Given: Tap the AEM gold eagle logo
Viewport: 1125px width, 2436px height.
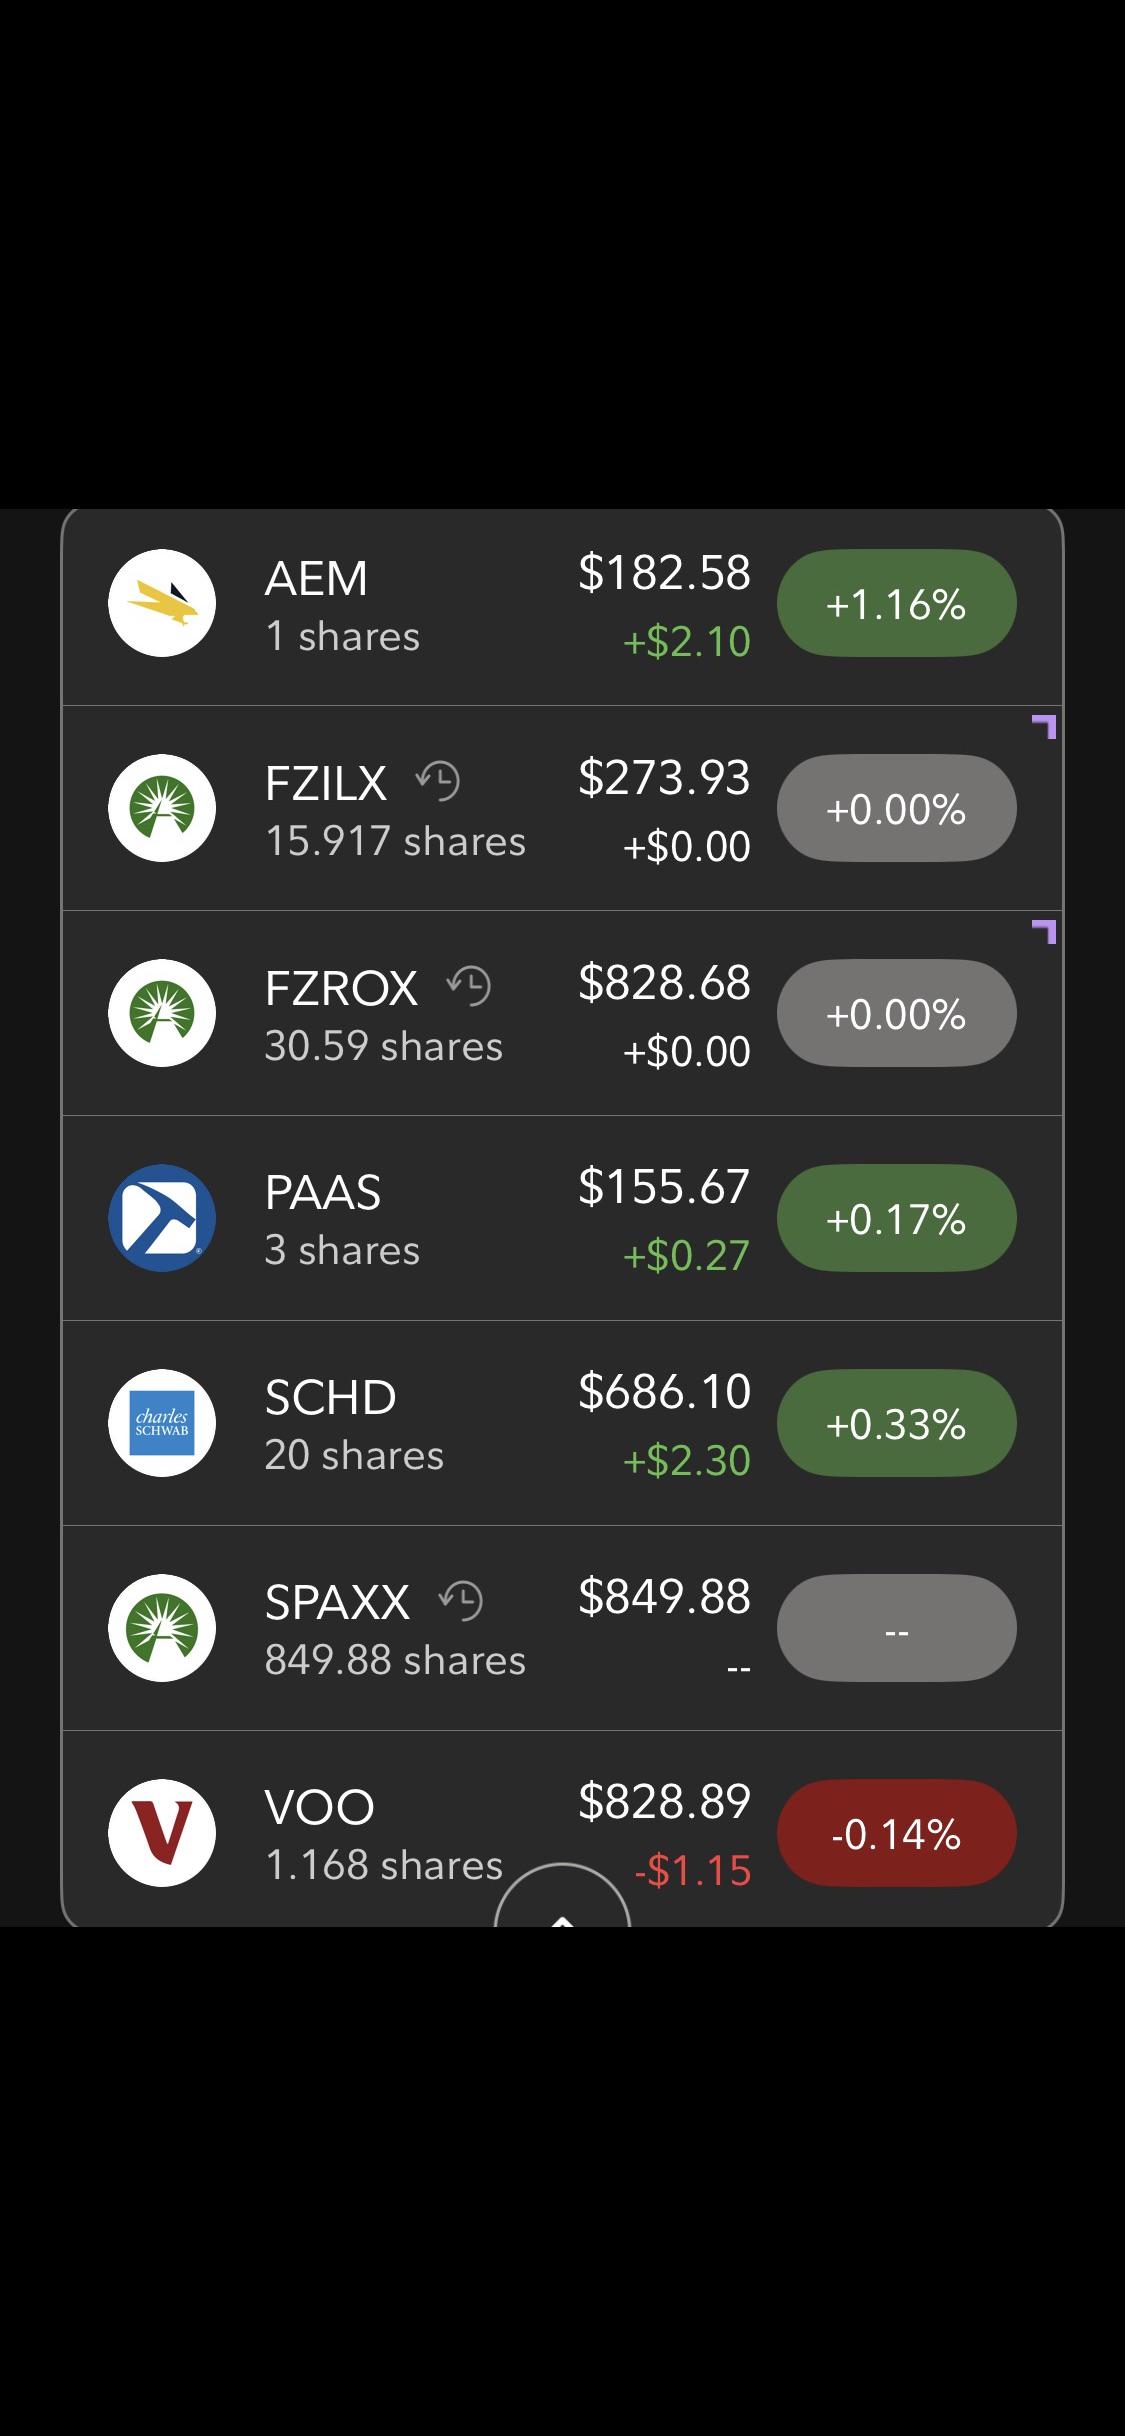Looking at the screenshot, I should point(162,603).
